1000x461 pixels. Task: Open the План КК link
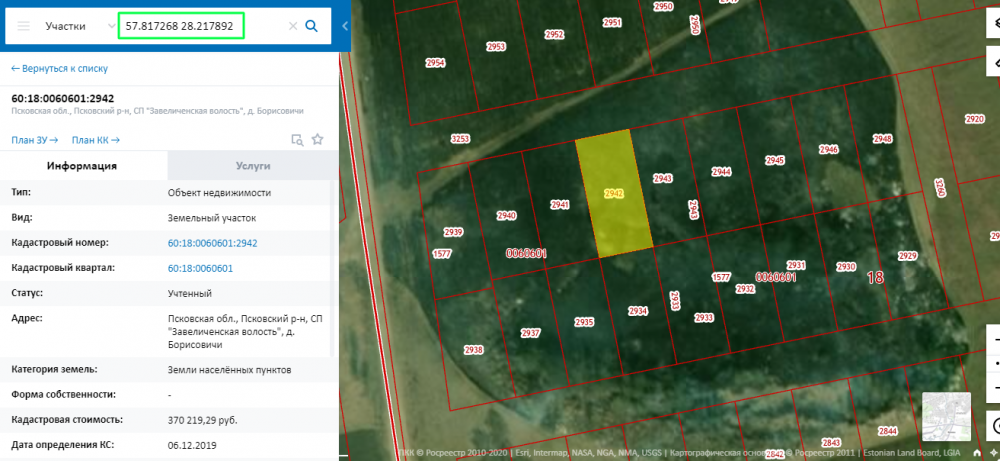pyautogui.click(x=95, y=140)
